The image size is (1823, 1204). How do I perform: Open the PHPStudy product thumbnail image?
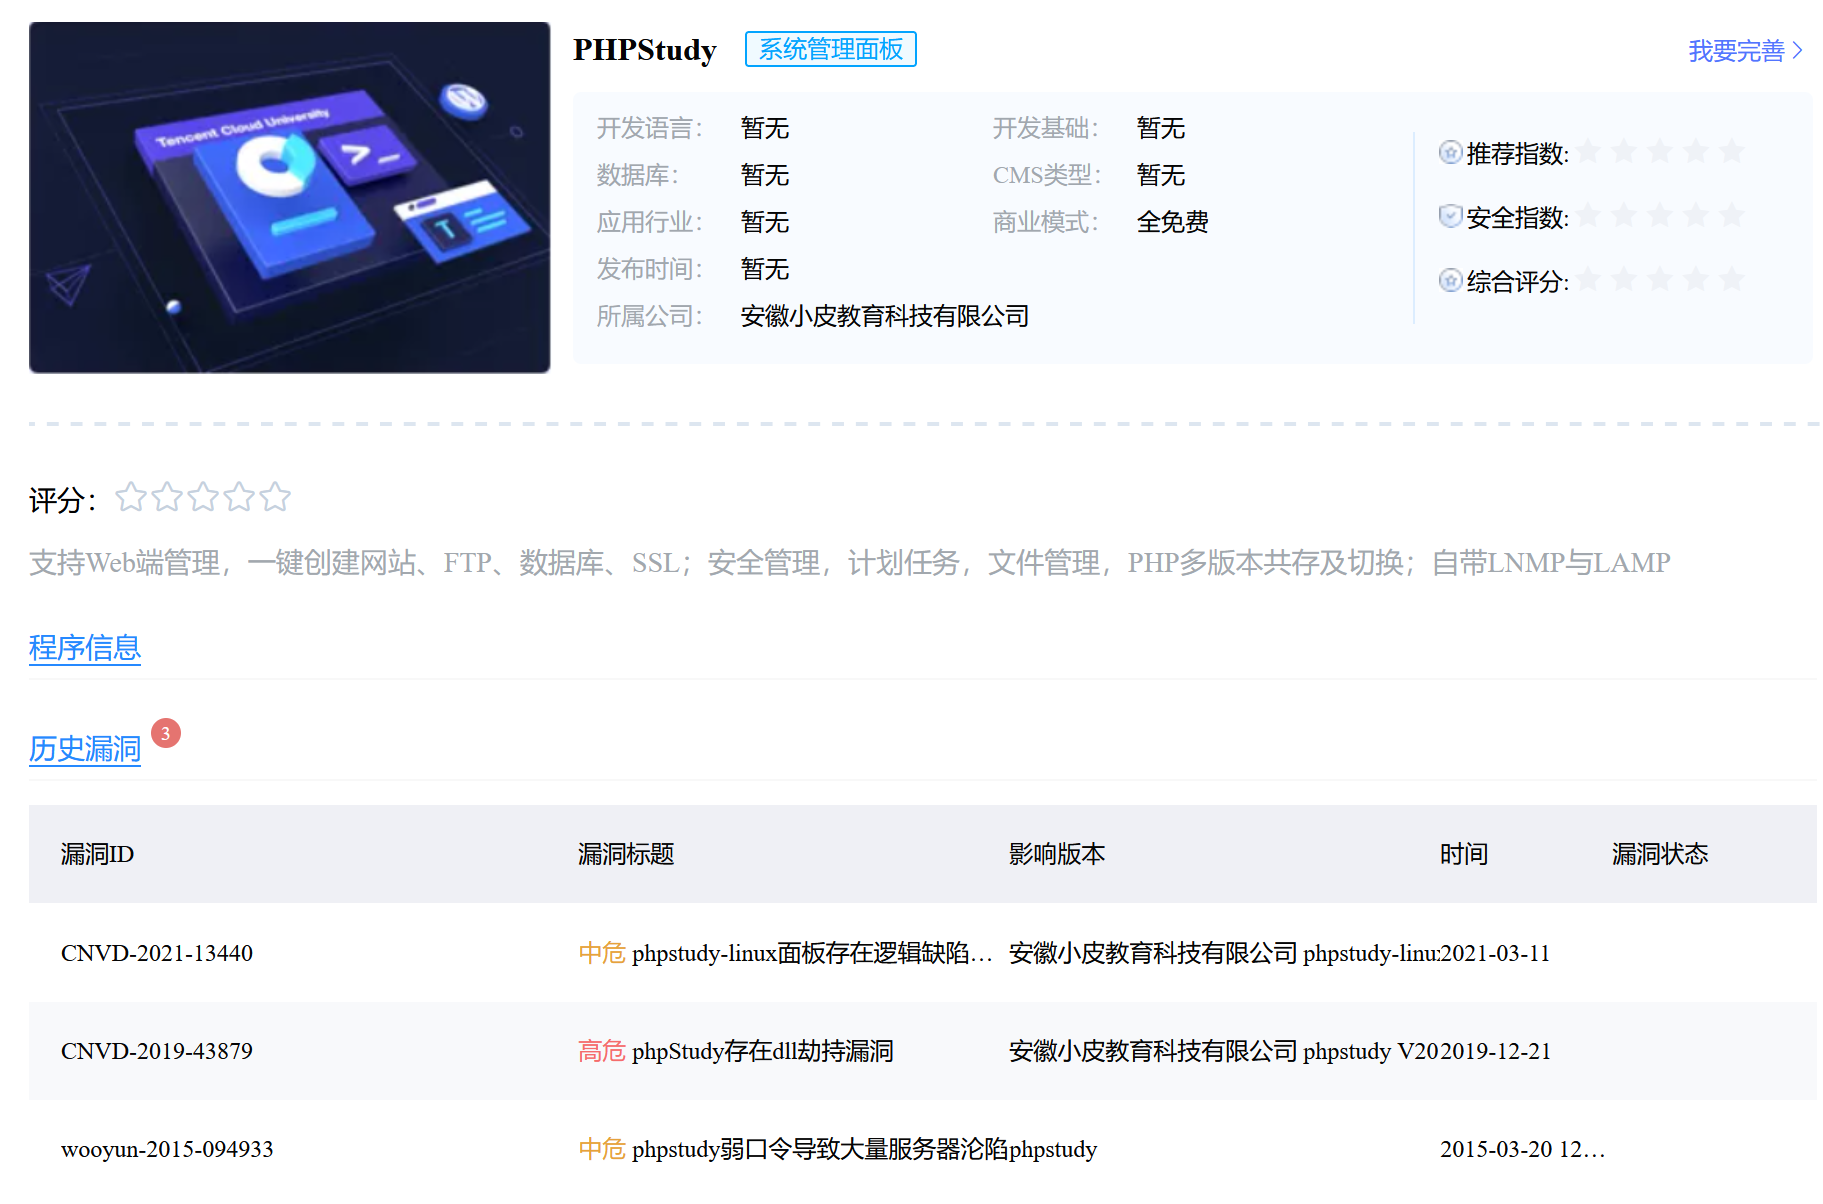(289, 197)
